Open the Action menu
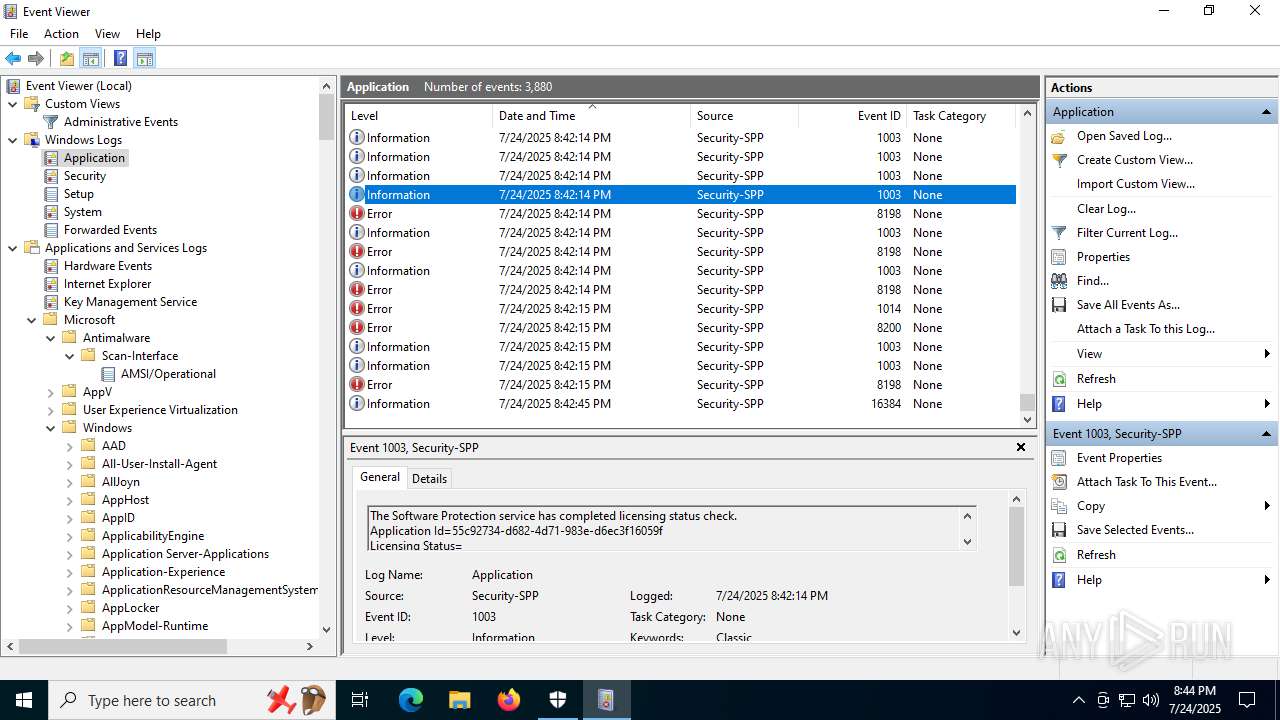 click(61, 34)
